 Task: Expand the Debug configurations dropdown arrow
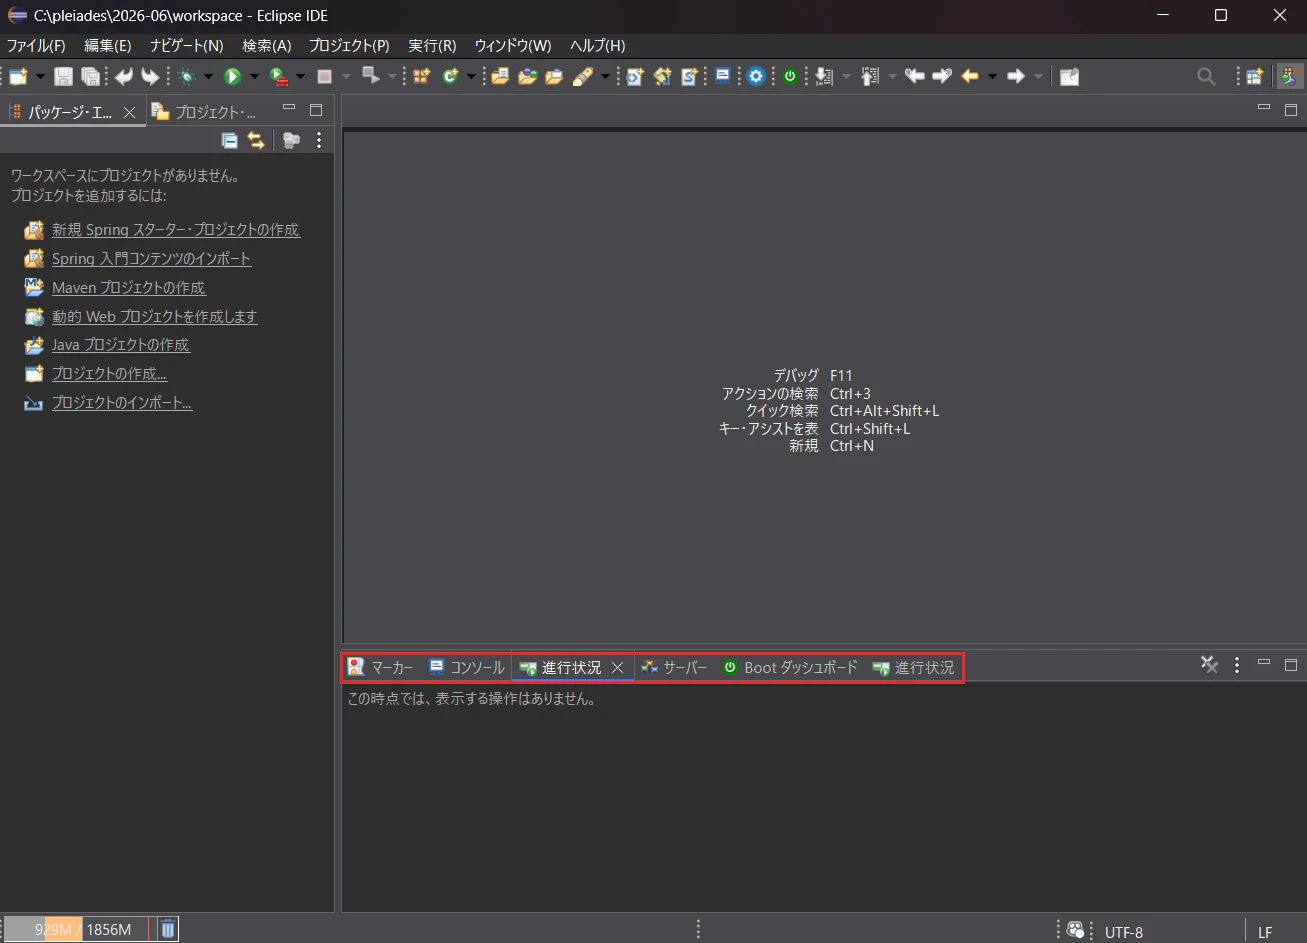coord(209,77)
